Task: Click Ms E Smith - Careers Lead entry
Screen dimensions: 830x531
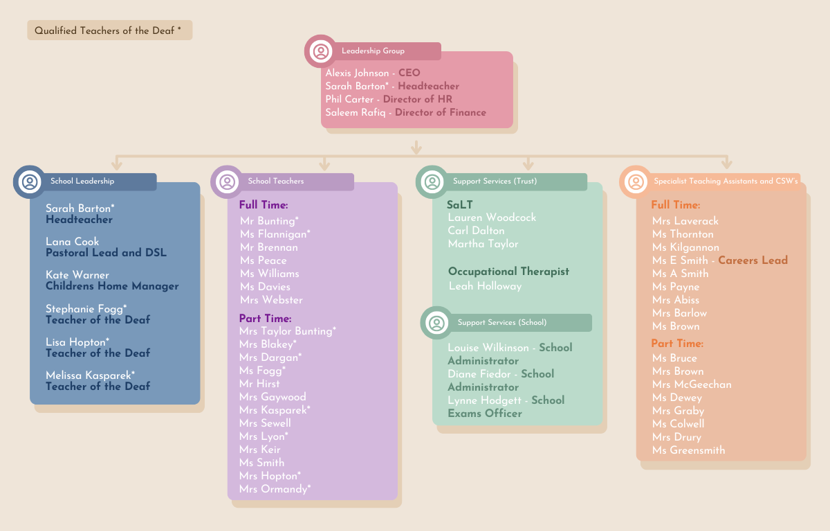Action: pos(719,260)
